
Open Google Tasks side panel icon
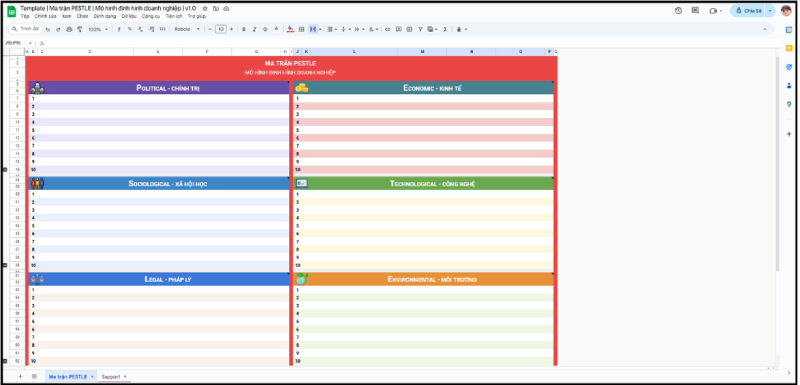[789, 67]
